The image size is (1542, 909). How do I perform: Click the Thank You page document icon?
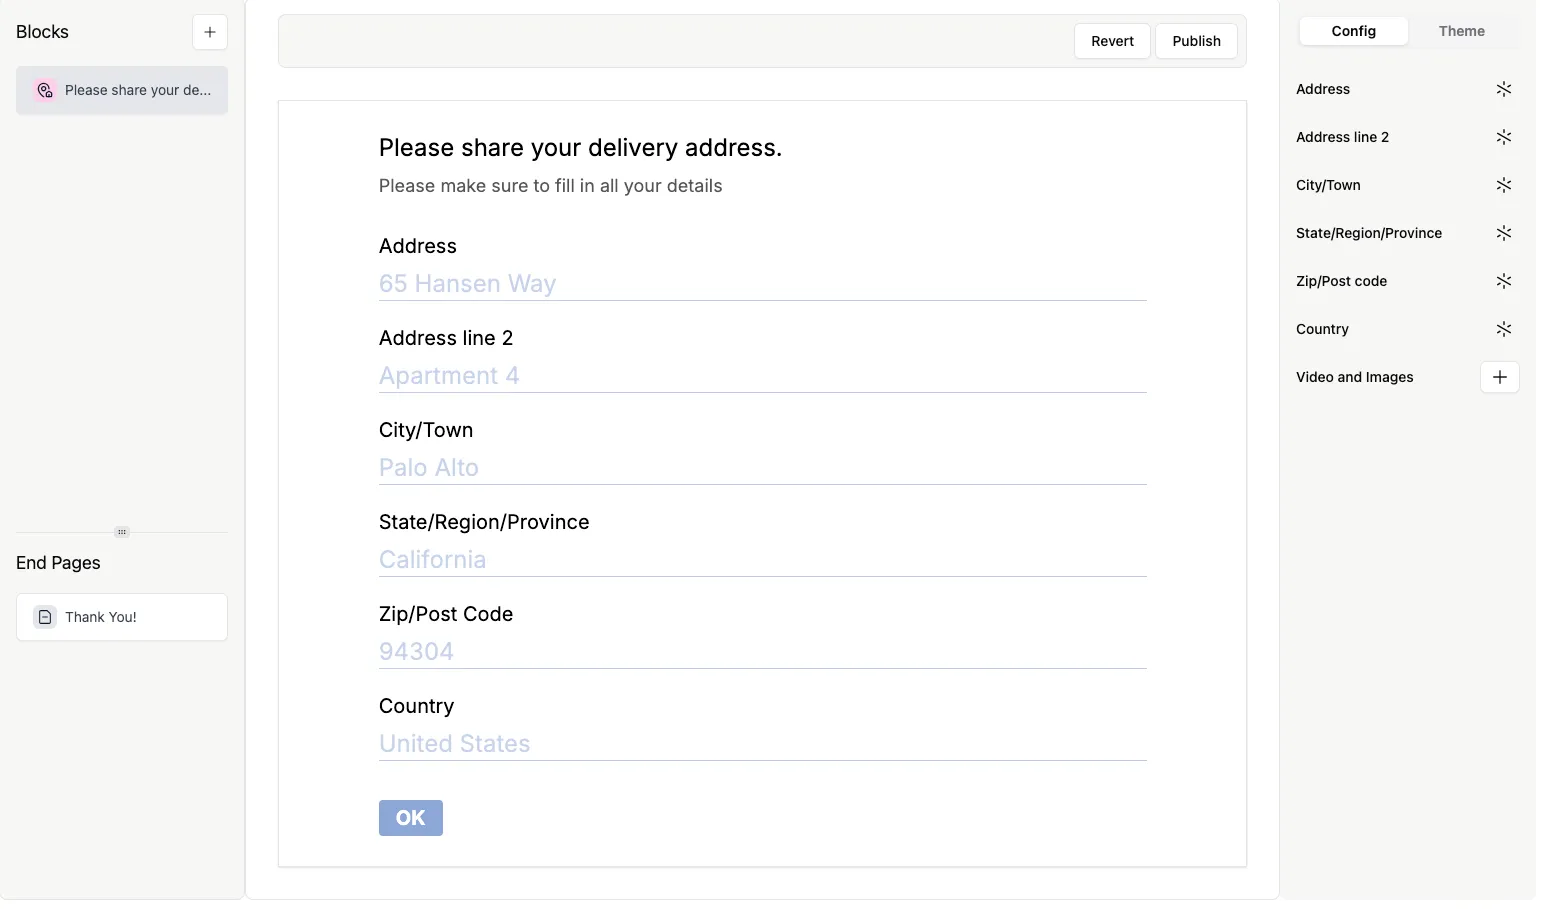44,617
